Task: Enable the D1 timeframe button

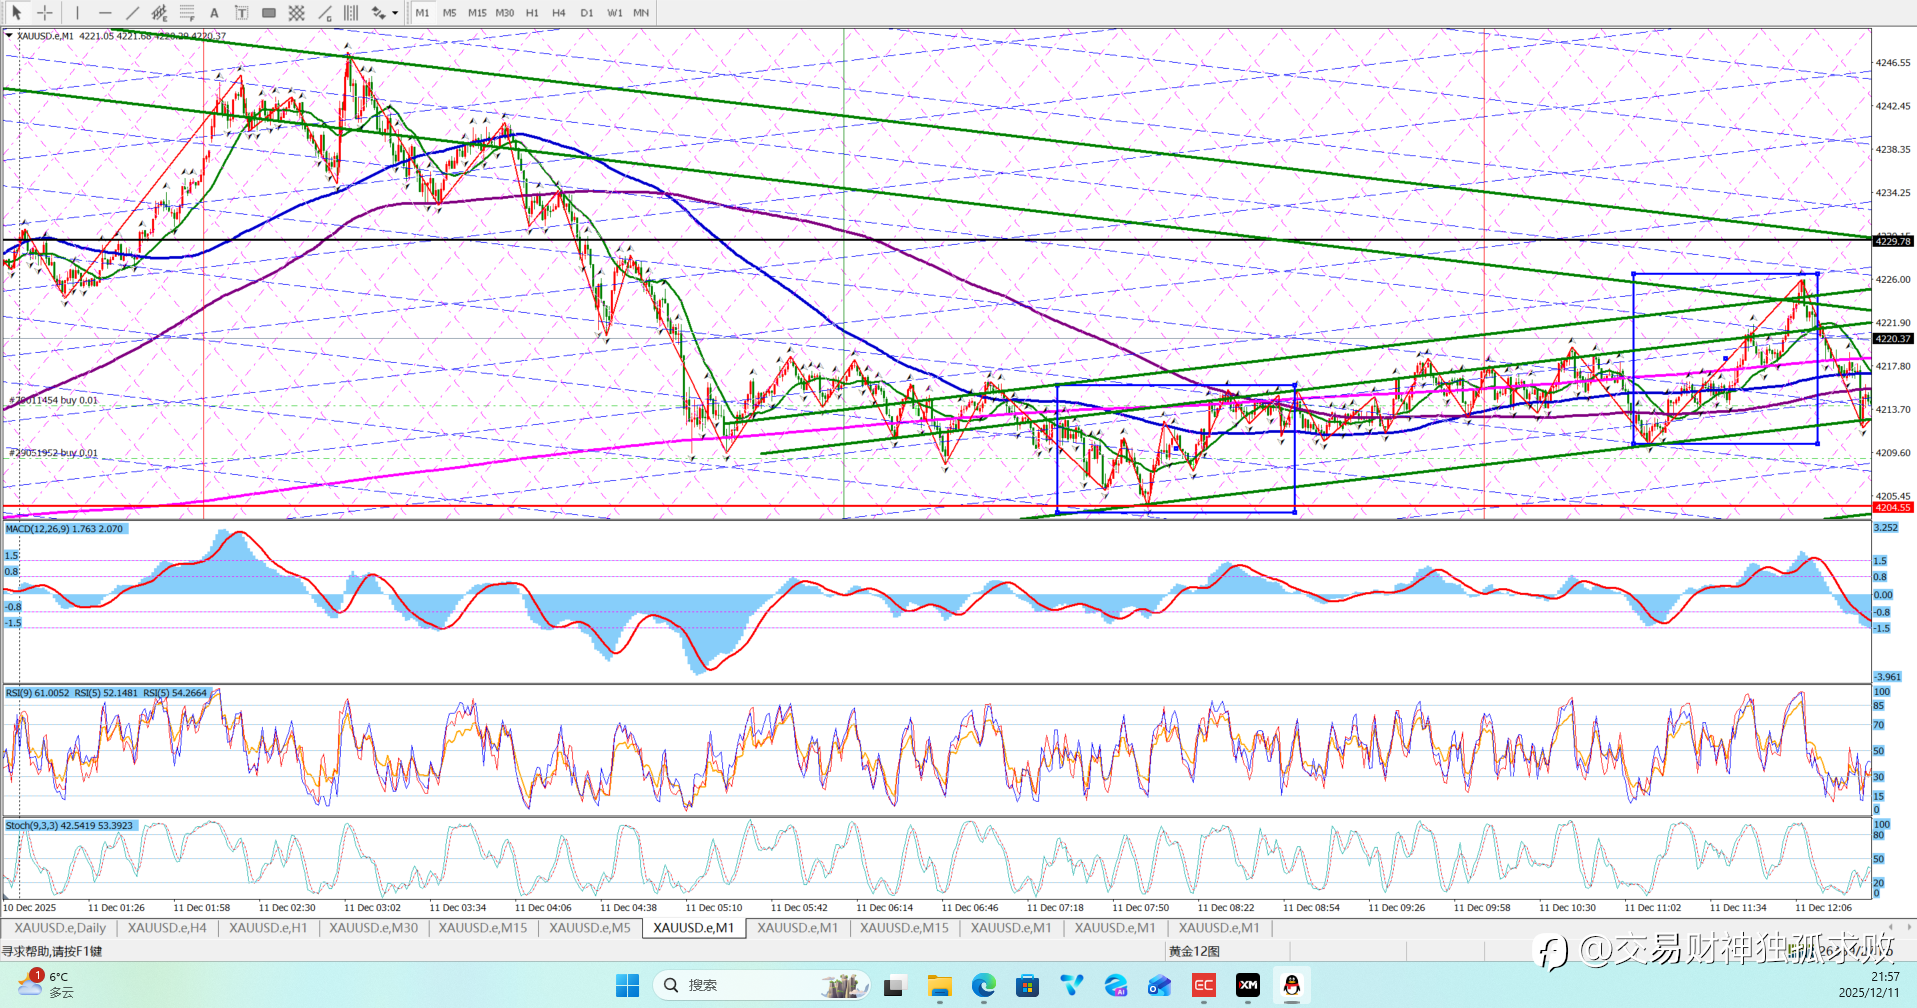Action: 587,13
